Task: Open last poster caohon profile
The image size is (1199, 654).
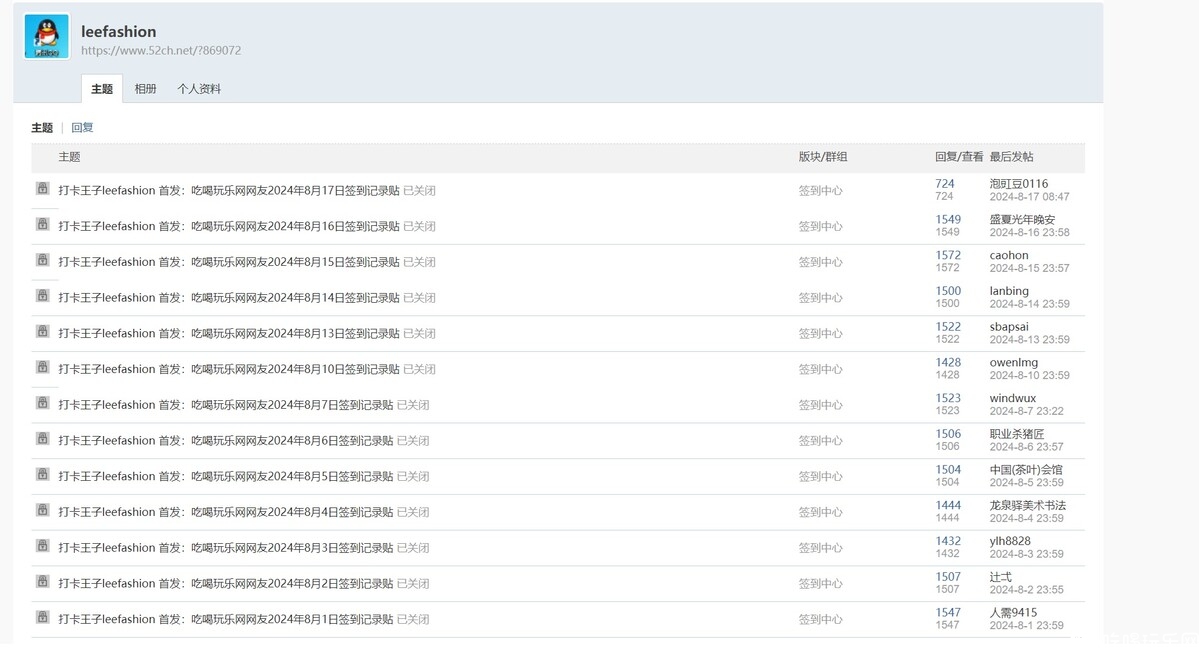Action: (1009, 255)
